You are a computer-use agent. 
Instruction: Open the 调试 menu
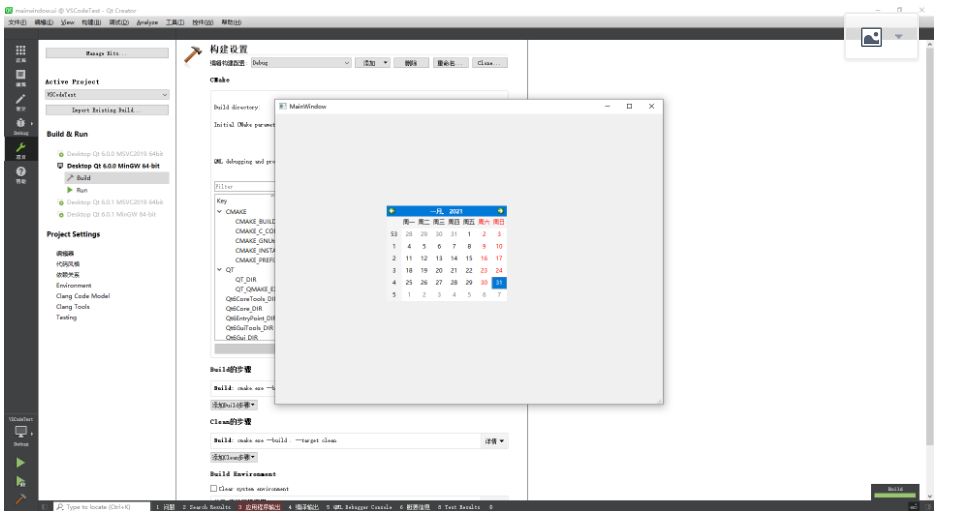tap(119, 23)
